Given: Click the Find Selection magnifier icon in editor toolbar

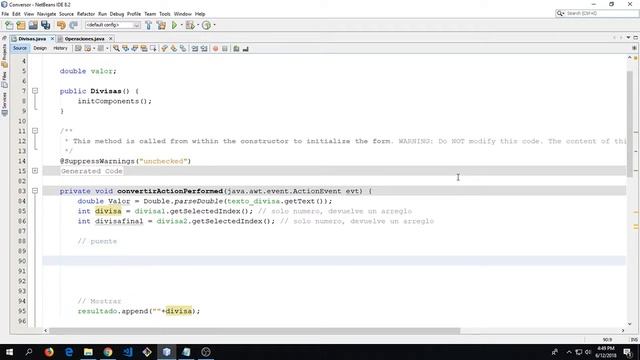Looking at the screenshot, I should pos(116,49).
